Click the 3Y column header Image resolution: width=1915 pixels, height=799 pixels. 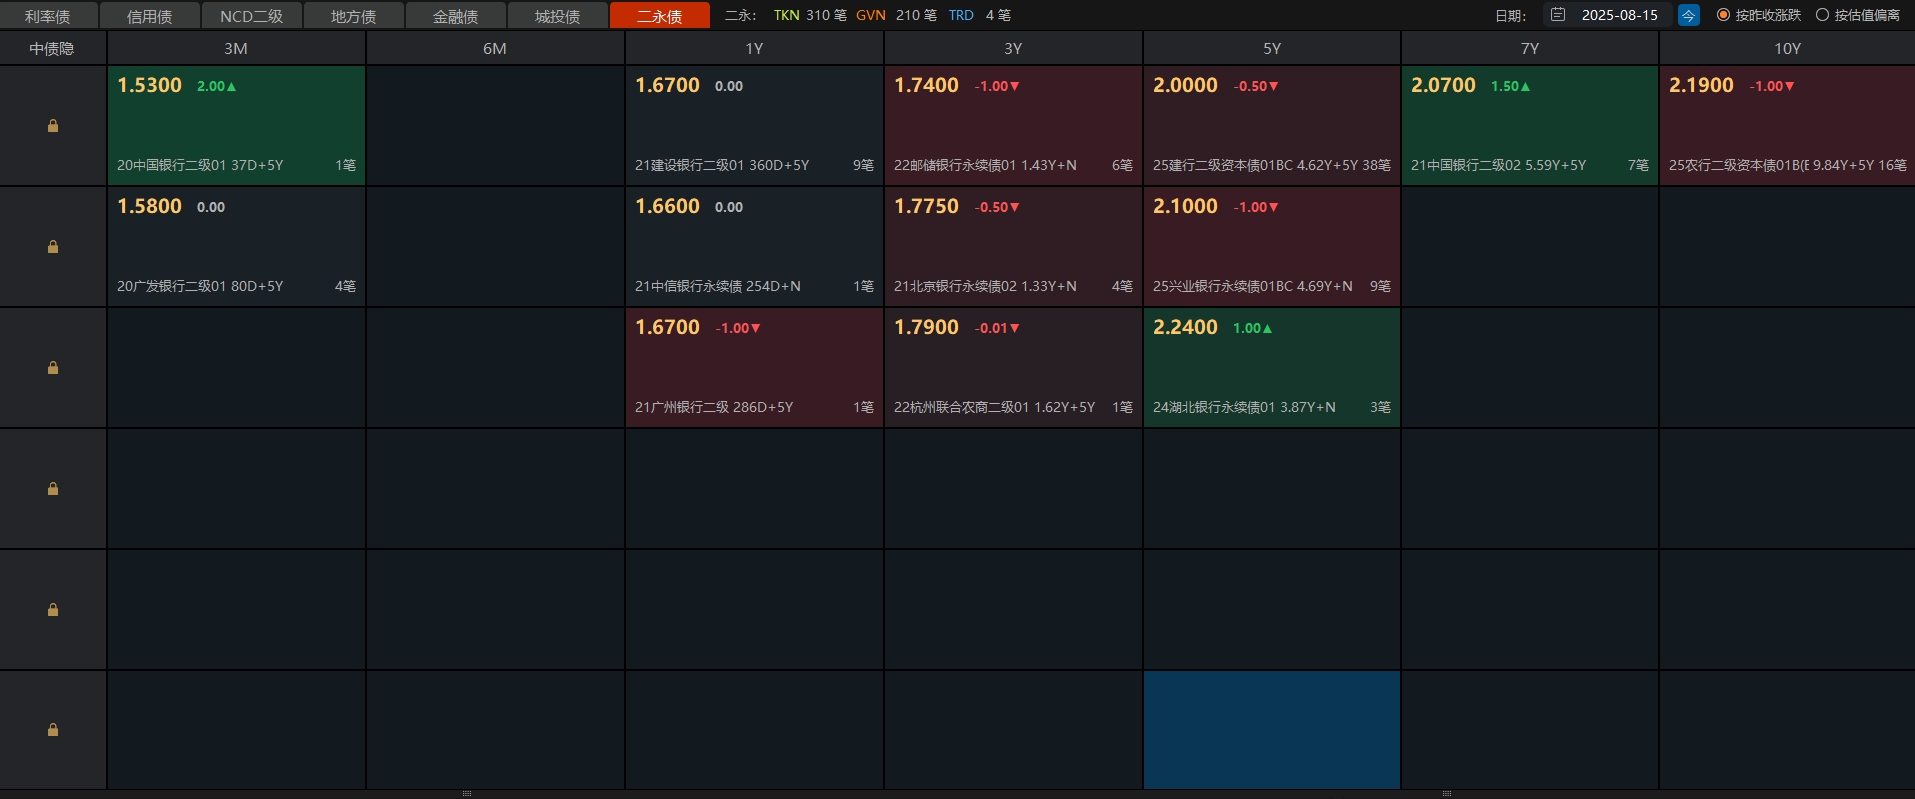click(1013, 48)
